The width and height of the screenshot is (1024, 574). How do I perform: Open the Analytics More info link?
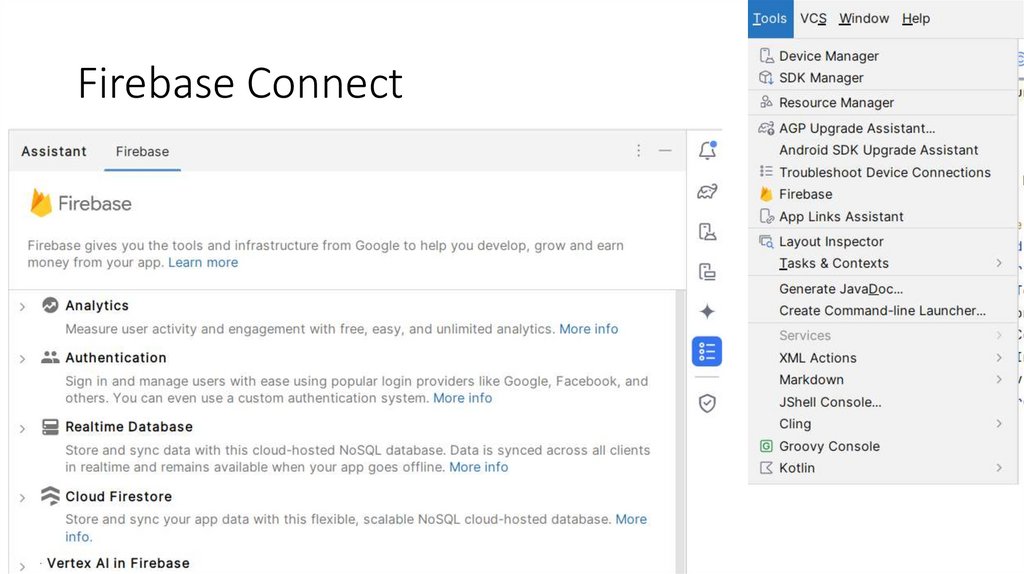[x=588, y=329]
